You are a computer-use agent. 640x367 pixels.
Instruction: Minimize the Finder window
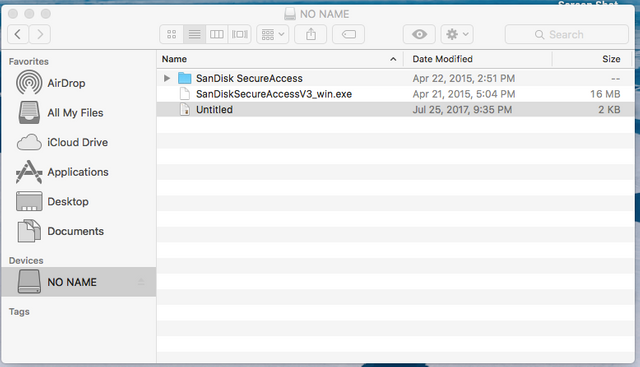click(x=29, y=14)
